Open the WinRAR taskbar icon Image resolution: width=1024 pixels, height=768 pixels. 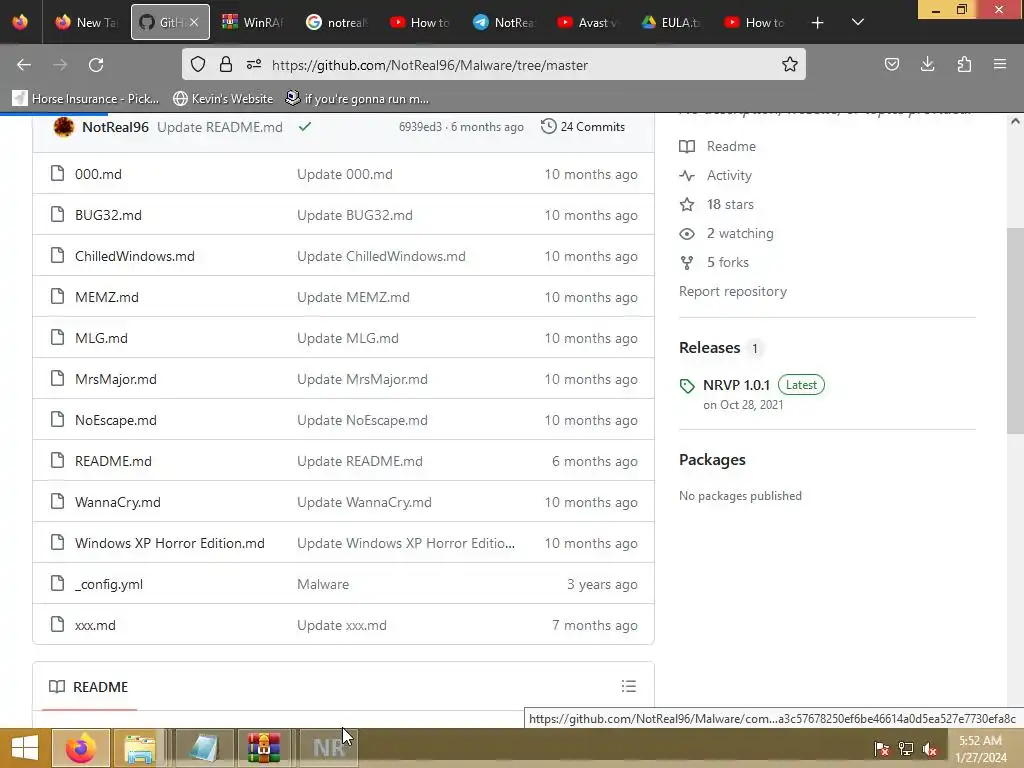click(x=264, y=748)
